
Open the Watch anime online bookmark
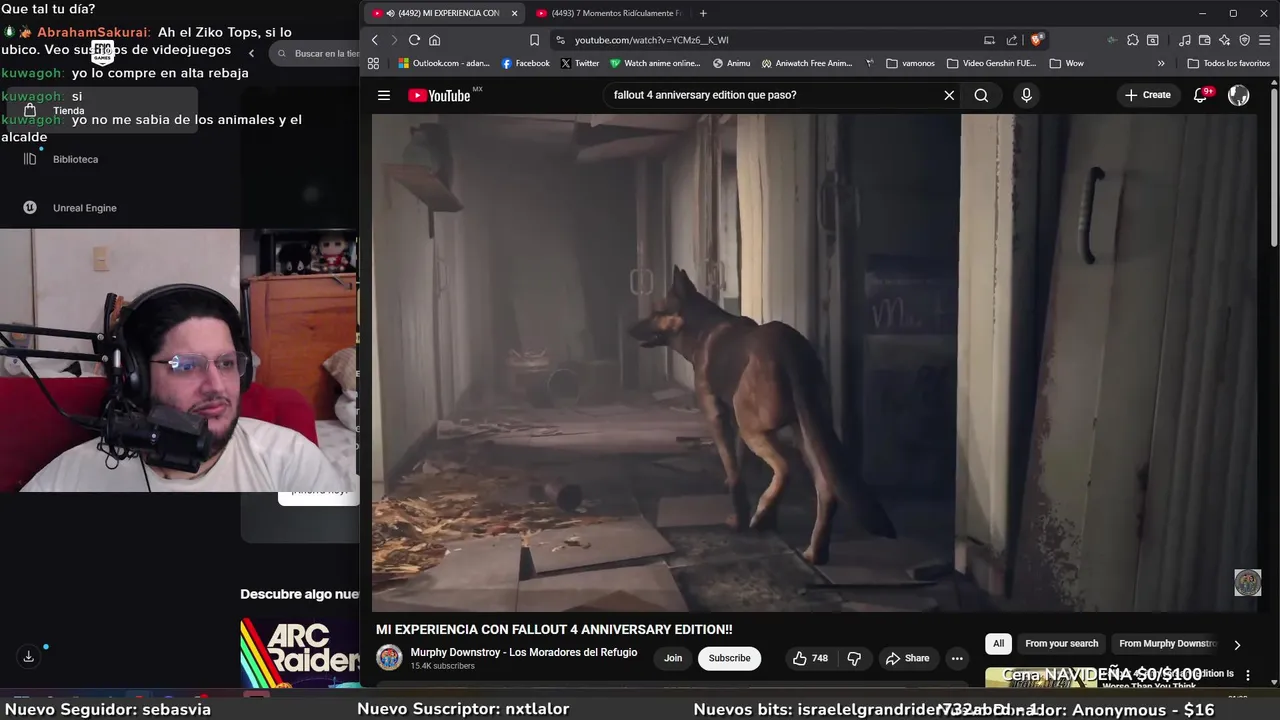click(x=656, y=63)
